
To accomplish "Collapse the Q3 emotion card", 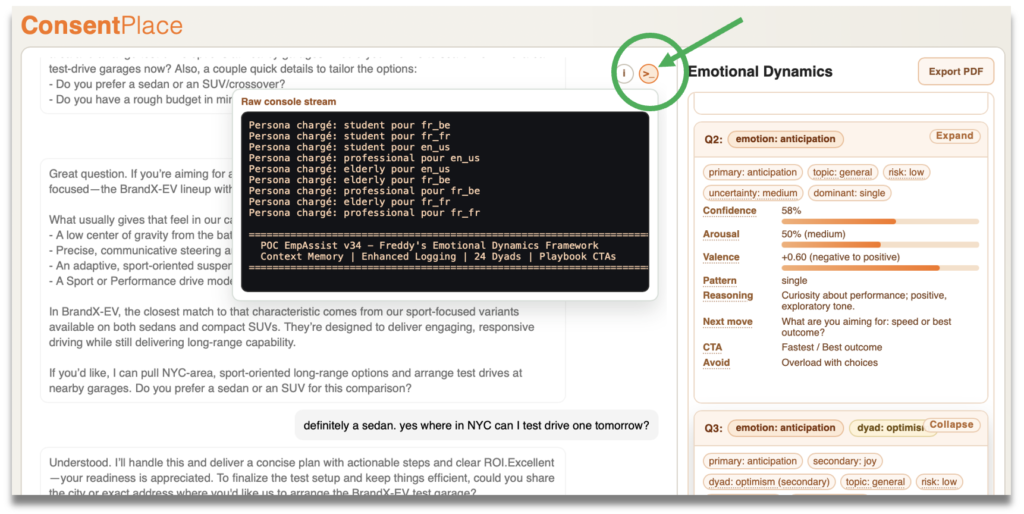I will tap(951, 425).
